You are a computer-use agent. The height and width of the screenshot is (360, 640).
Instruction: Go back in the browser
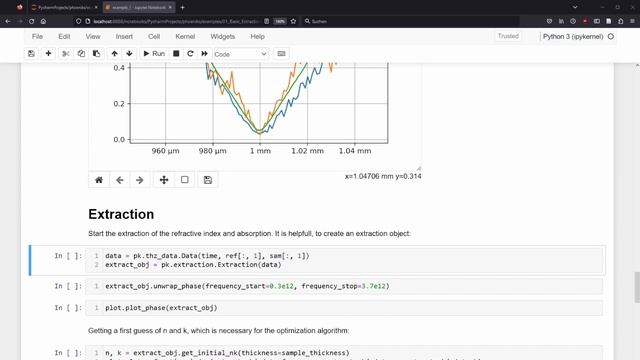(8, 21)
